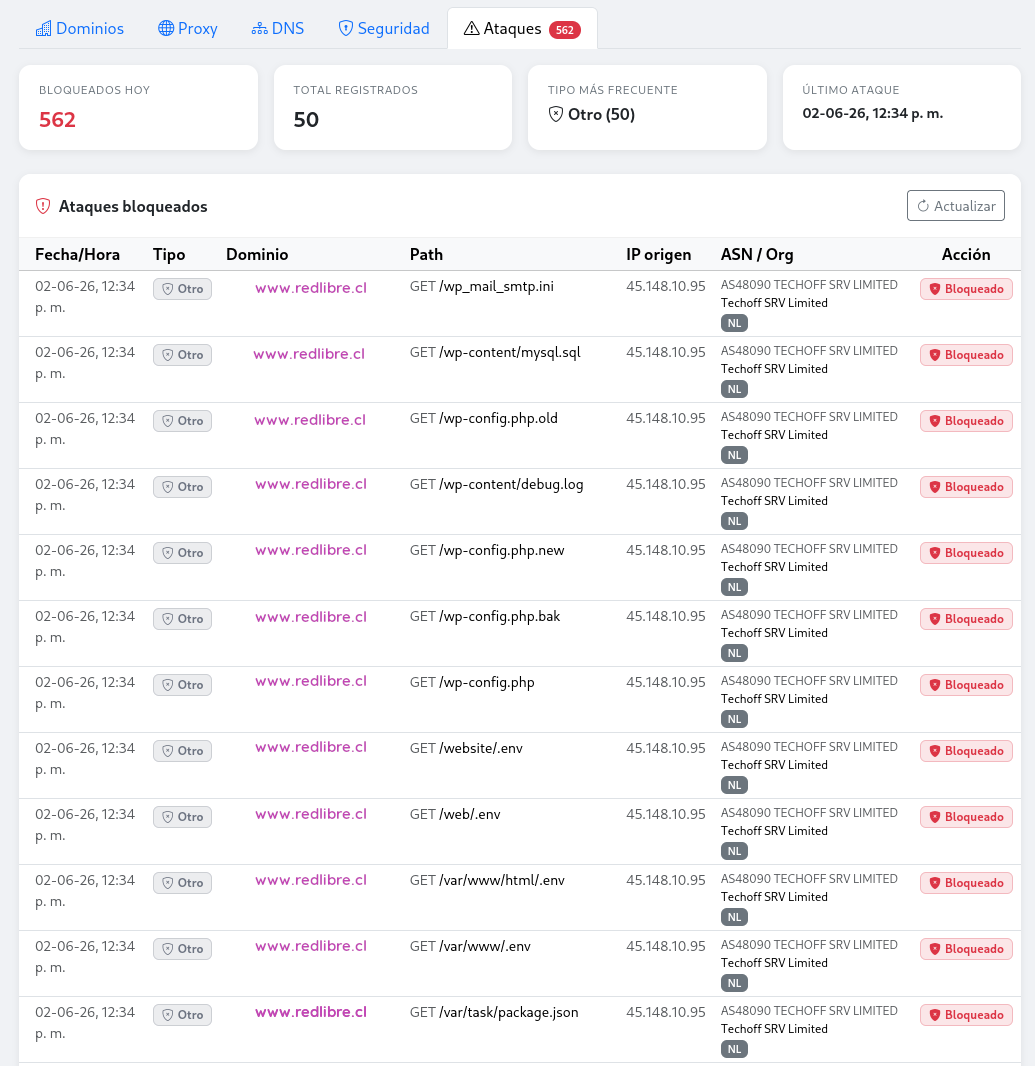Click path GET /wp-content/mysql.sql
1035x1066 pixels.
[495, 352]
